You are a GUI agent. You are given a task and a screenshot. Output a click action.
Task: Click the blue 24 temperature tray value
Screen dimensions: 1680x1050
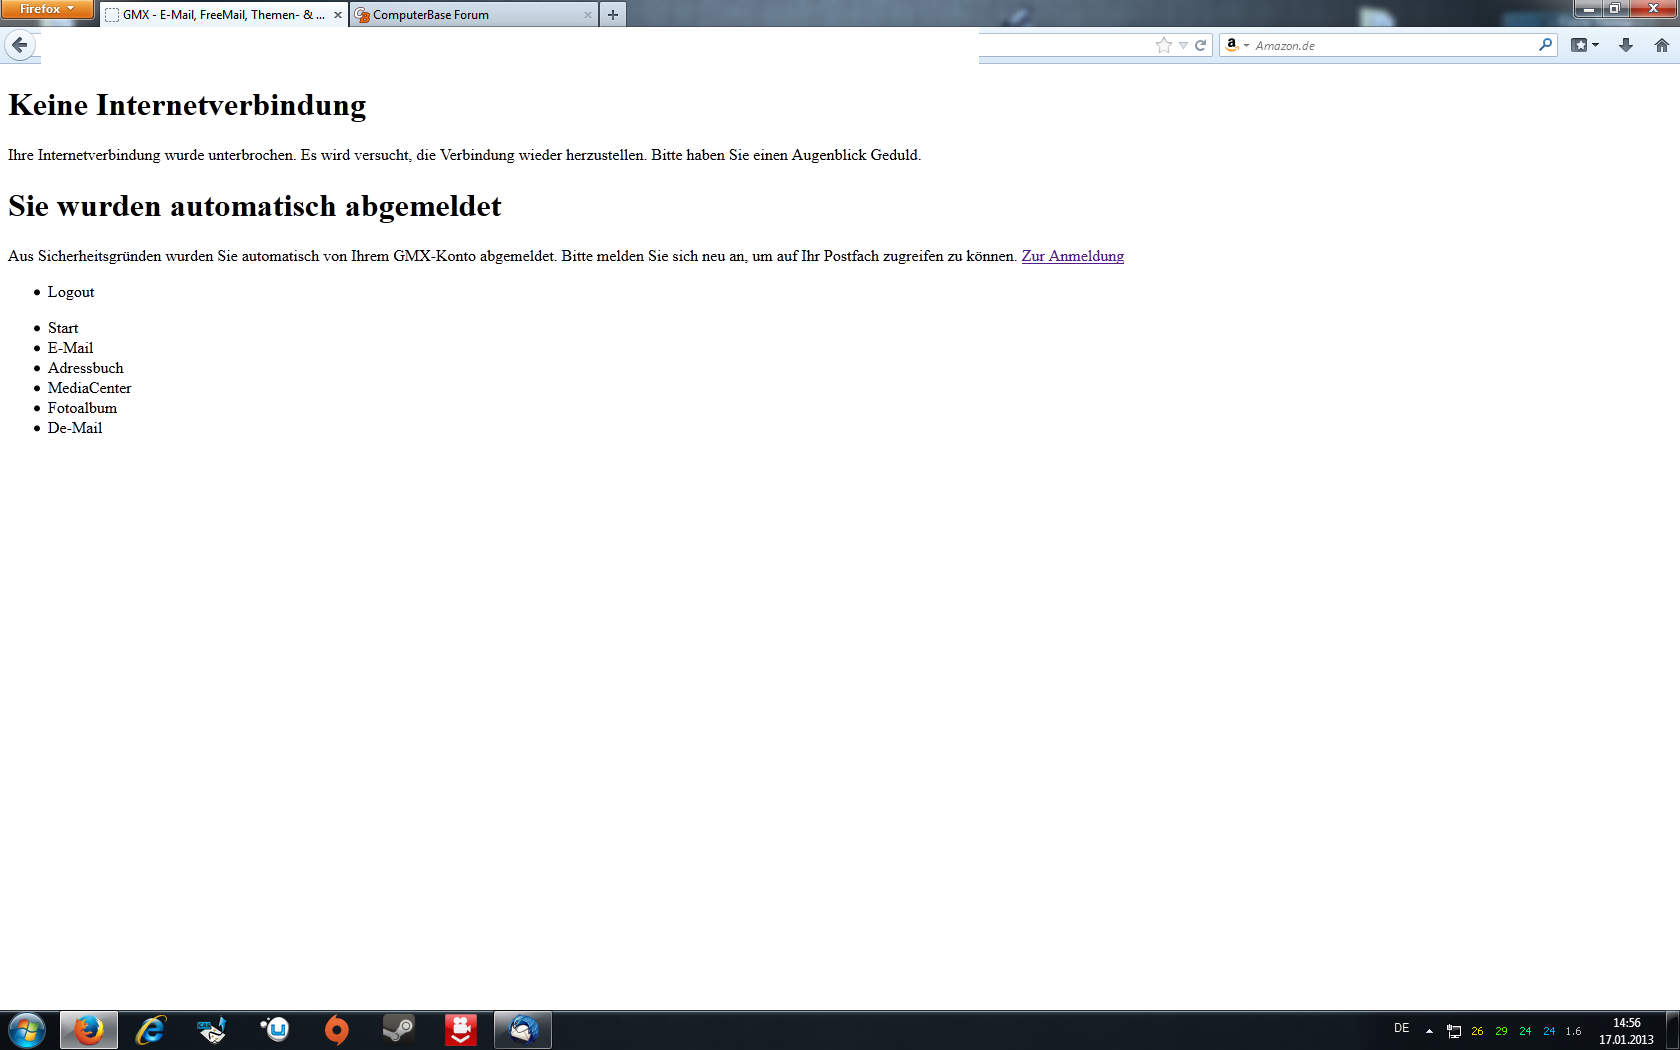pyautogui.click(x=1549, y=1031)
